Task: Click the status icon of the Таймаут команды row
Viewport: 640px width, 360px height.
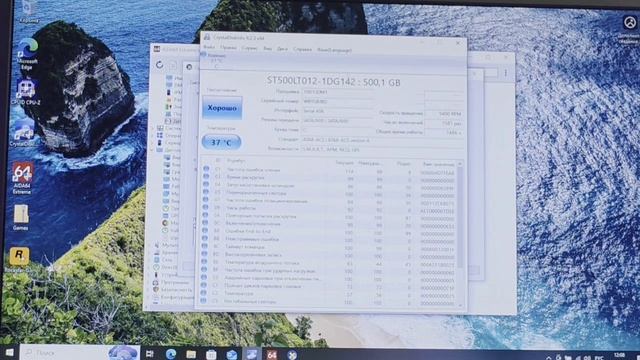Action: coord(204,246)
